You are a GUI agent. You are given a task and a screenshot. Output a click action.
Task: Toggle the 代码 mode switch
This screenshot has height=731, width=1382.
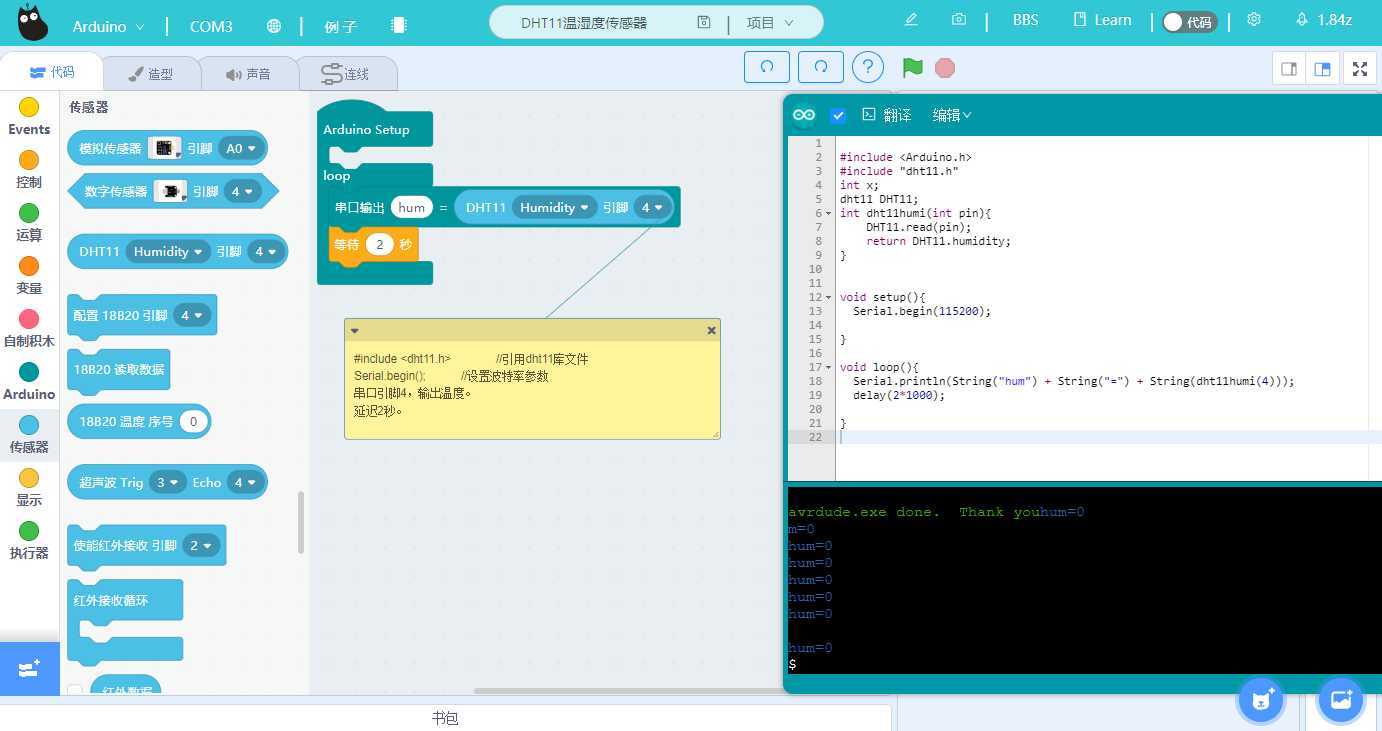(1189, 22)
